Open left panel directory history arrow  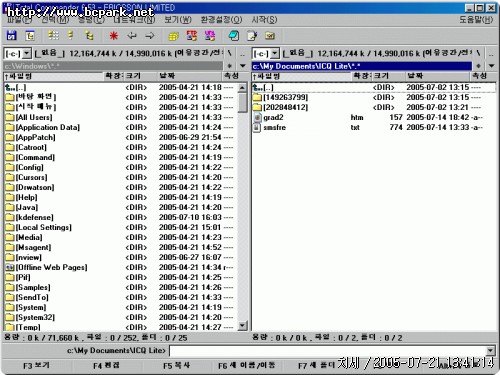tap(243, 66)
